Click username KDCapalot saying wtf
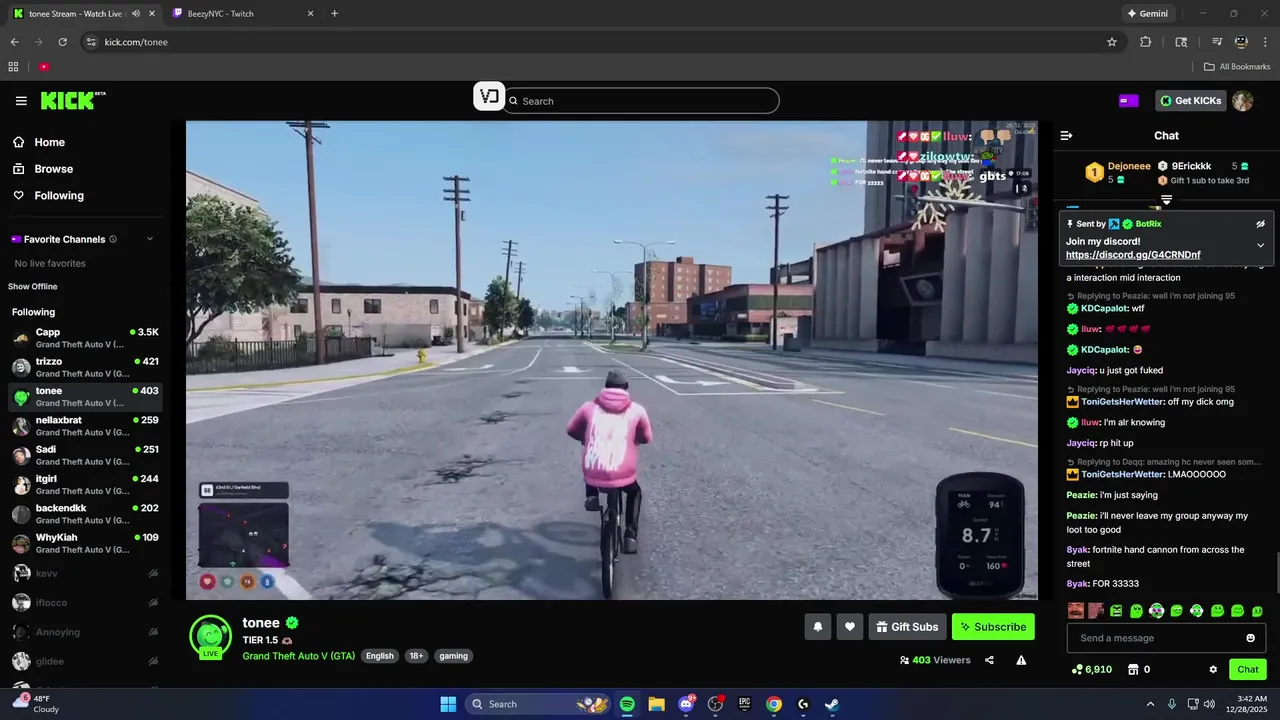Image resolution: width=1280 pixels, height=720 pixels. coord(1105,308)
